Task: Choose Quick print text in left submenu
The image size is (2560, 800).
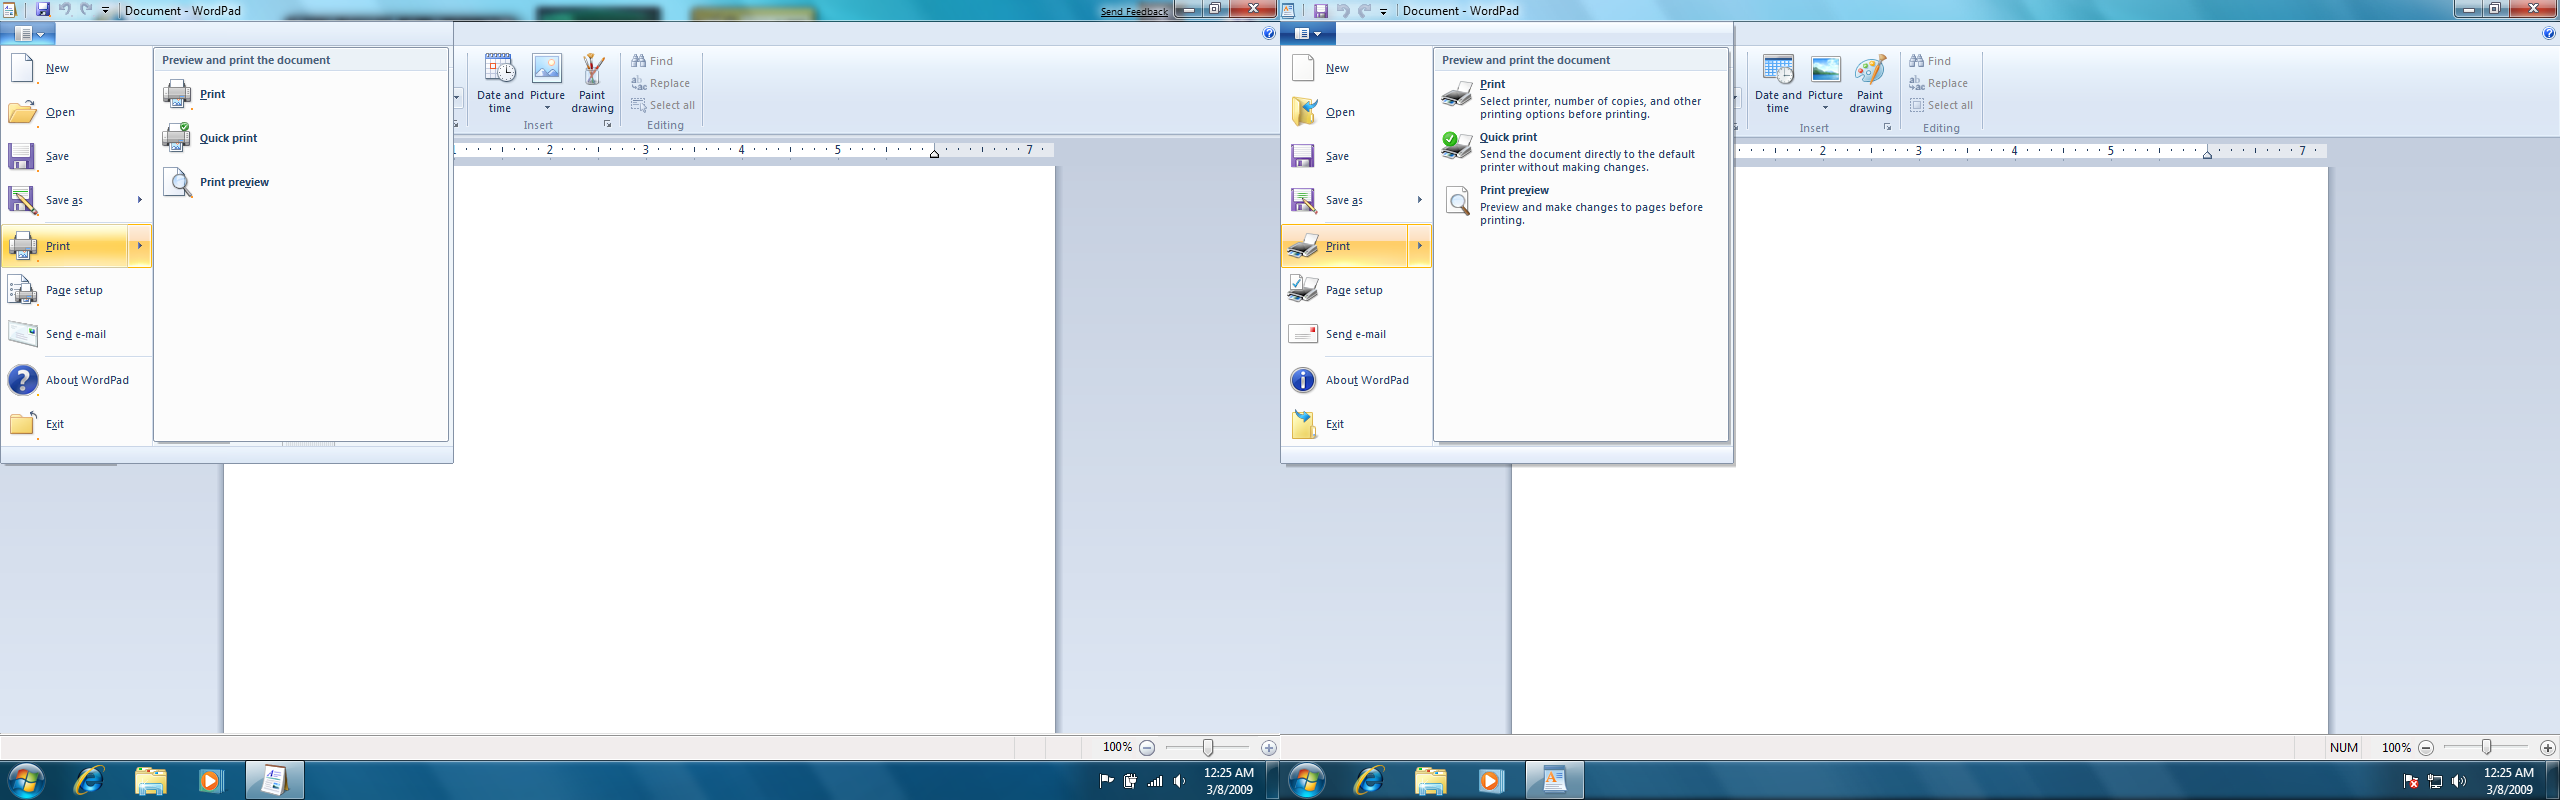Action: tap(228, 138)
